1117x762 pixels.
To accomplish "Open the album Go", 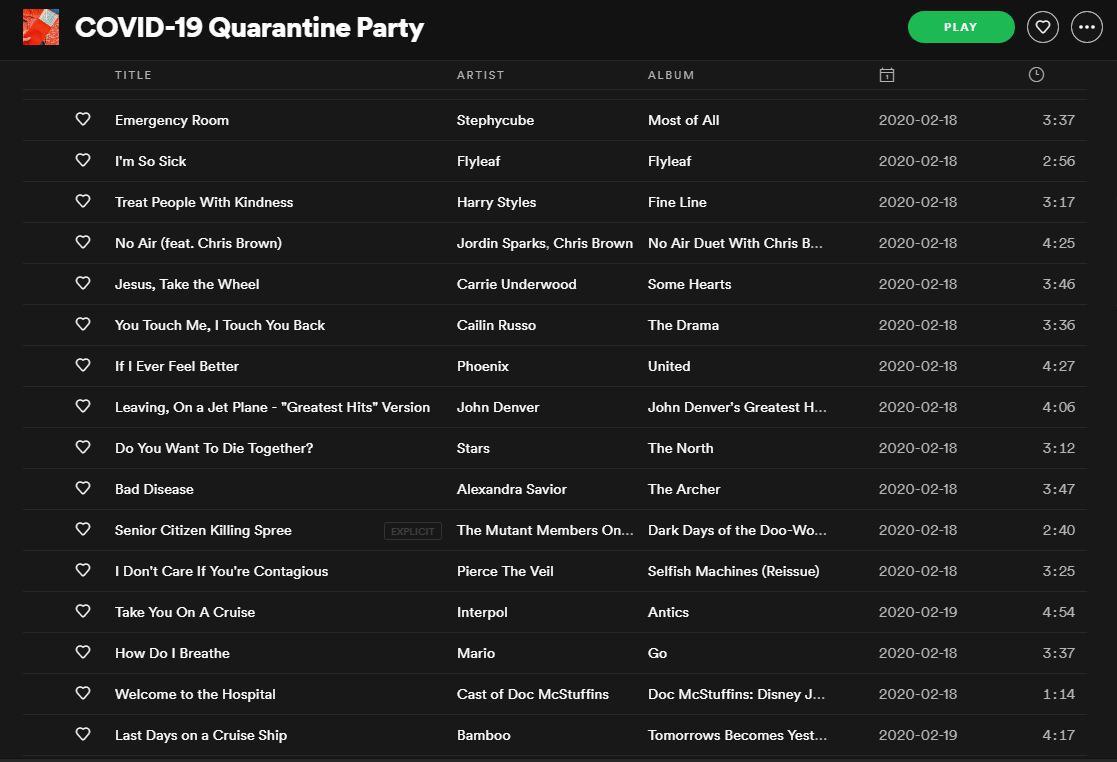I will point(657,653).
